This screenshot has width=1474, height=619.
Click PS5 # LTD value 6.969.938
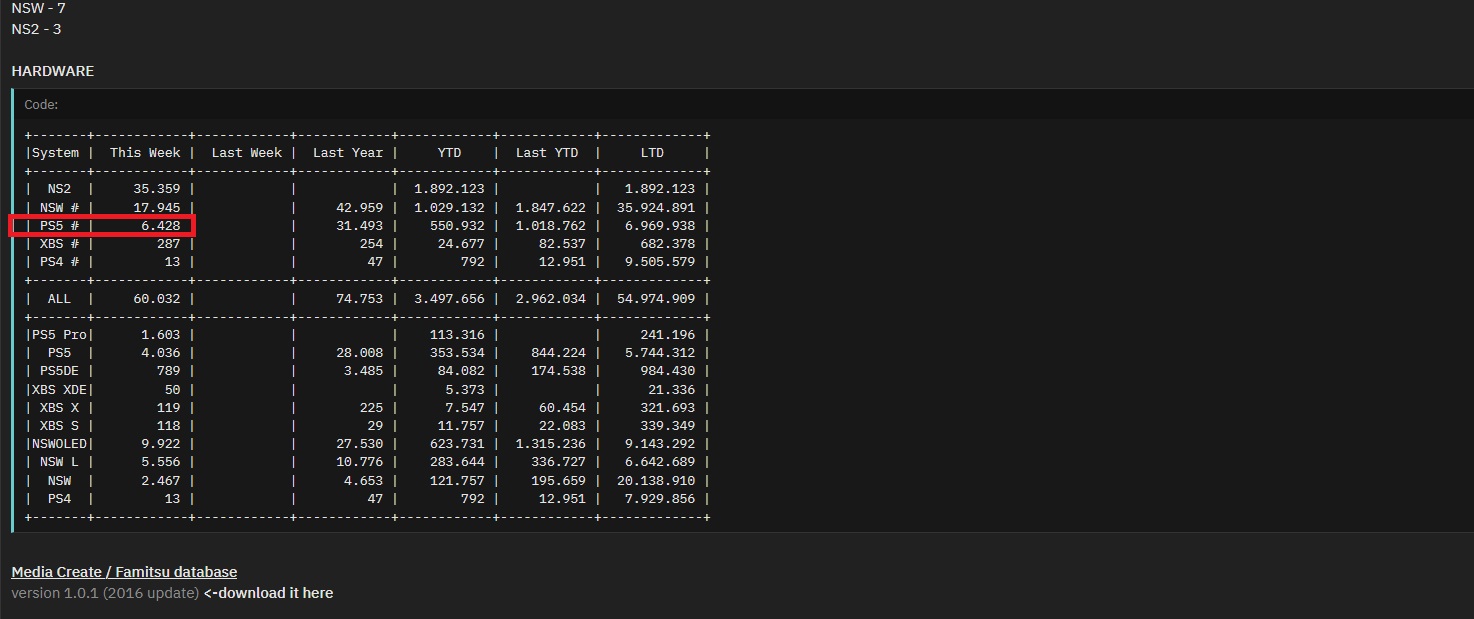point(659,226)
